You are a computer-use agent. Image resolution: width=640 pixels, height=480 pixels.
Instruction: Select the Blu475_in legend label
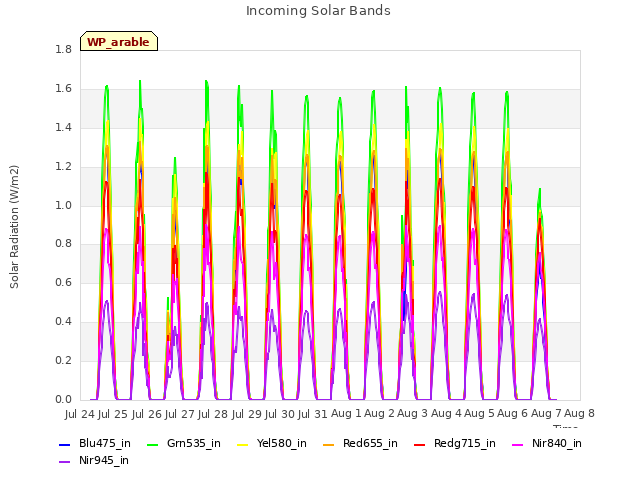click(105, 443)
